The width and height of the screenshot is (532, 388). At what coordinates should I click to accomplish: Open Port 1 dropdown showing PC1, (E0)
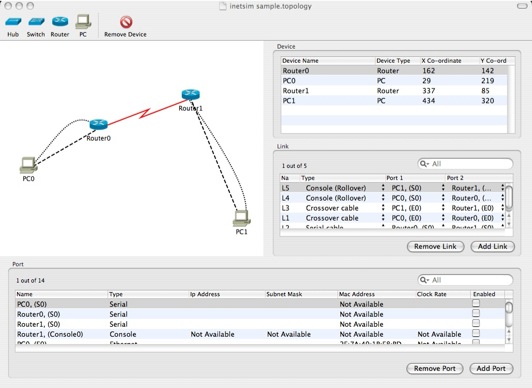pos(443,208)
